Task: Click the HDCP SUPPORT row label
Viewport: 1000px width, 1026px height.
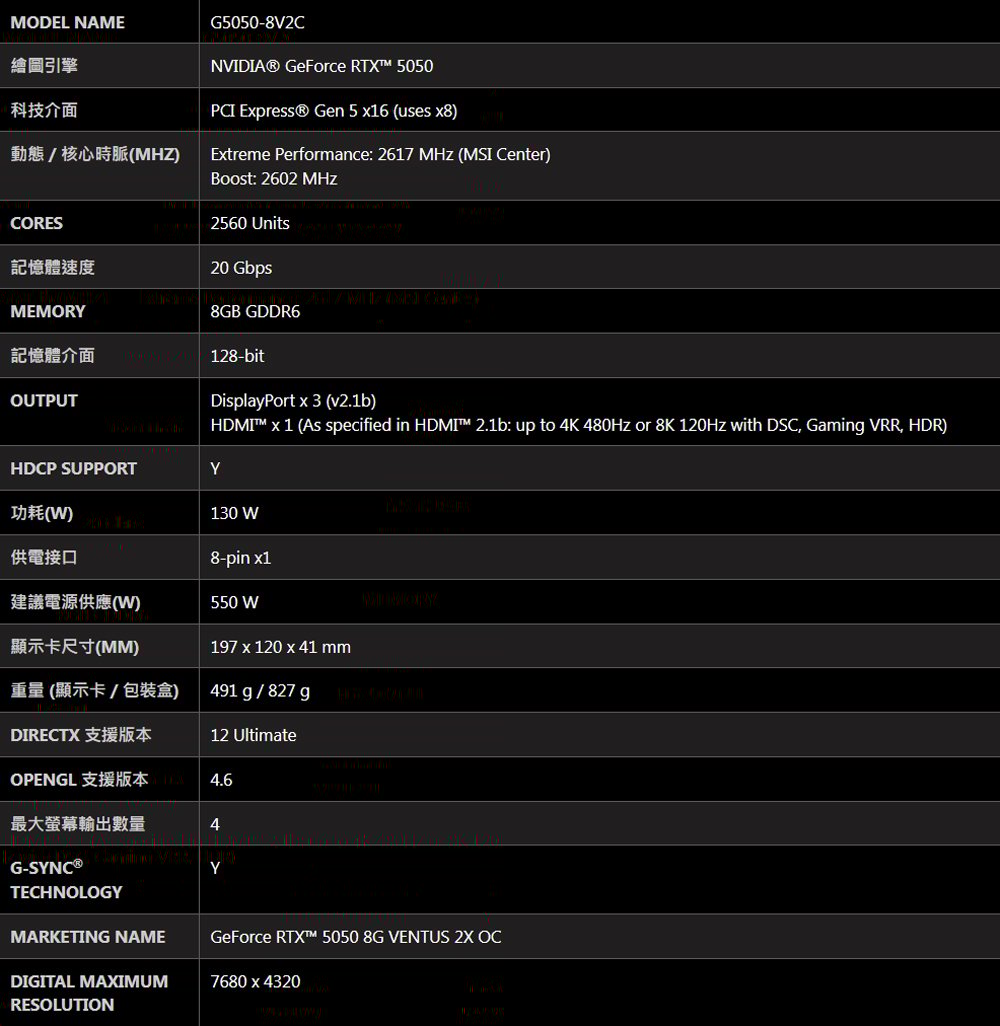Action: tap(73, 469)
